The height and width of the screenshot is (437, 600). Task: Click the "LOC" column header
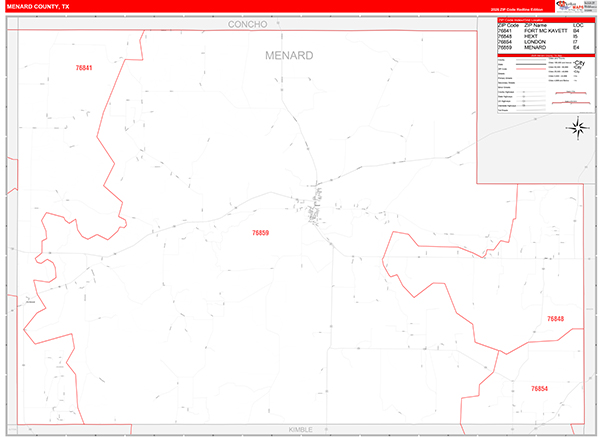578,25
